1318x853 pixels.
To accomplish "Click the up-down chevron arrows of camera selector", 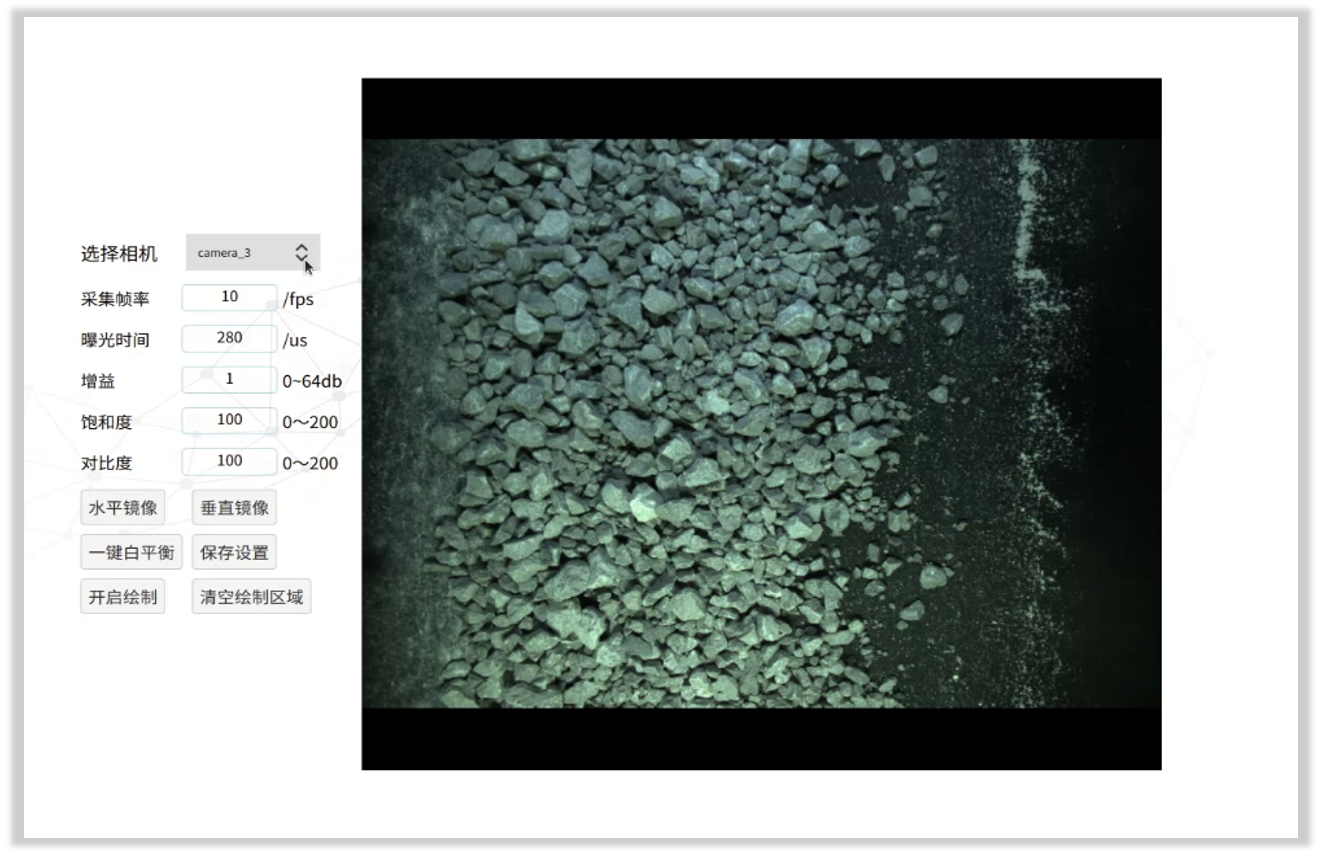I will (302, 253).
